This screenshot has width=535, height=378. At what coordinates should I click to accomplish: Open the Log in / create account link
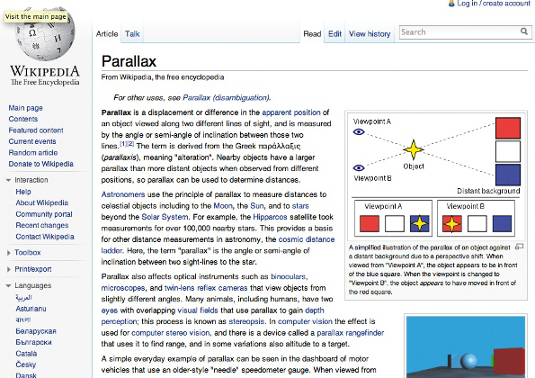coord(494,3)
